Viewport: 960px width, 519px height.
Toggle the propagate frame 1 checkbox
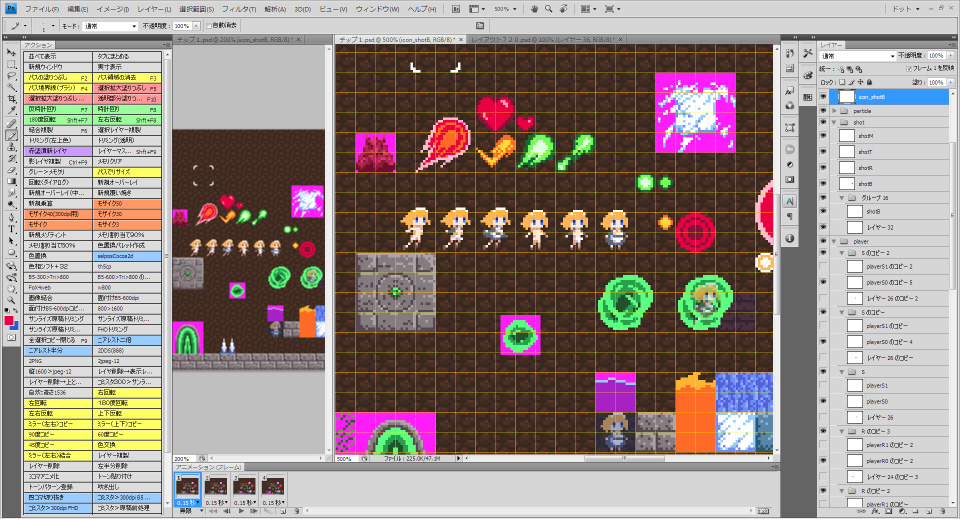909,69
